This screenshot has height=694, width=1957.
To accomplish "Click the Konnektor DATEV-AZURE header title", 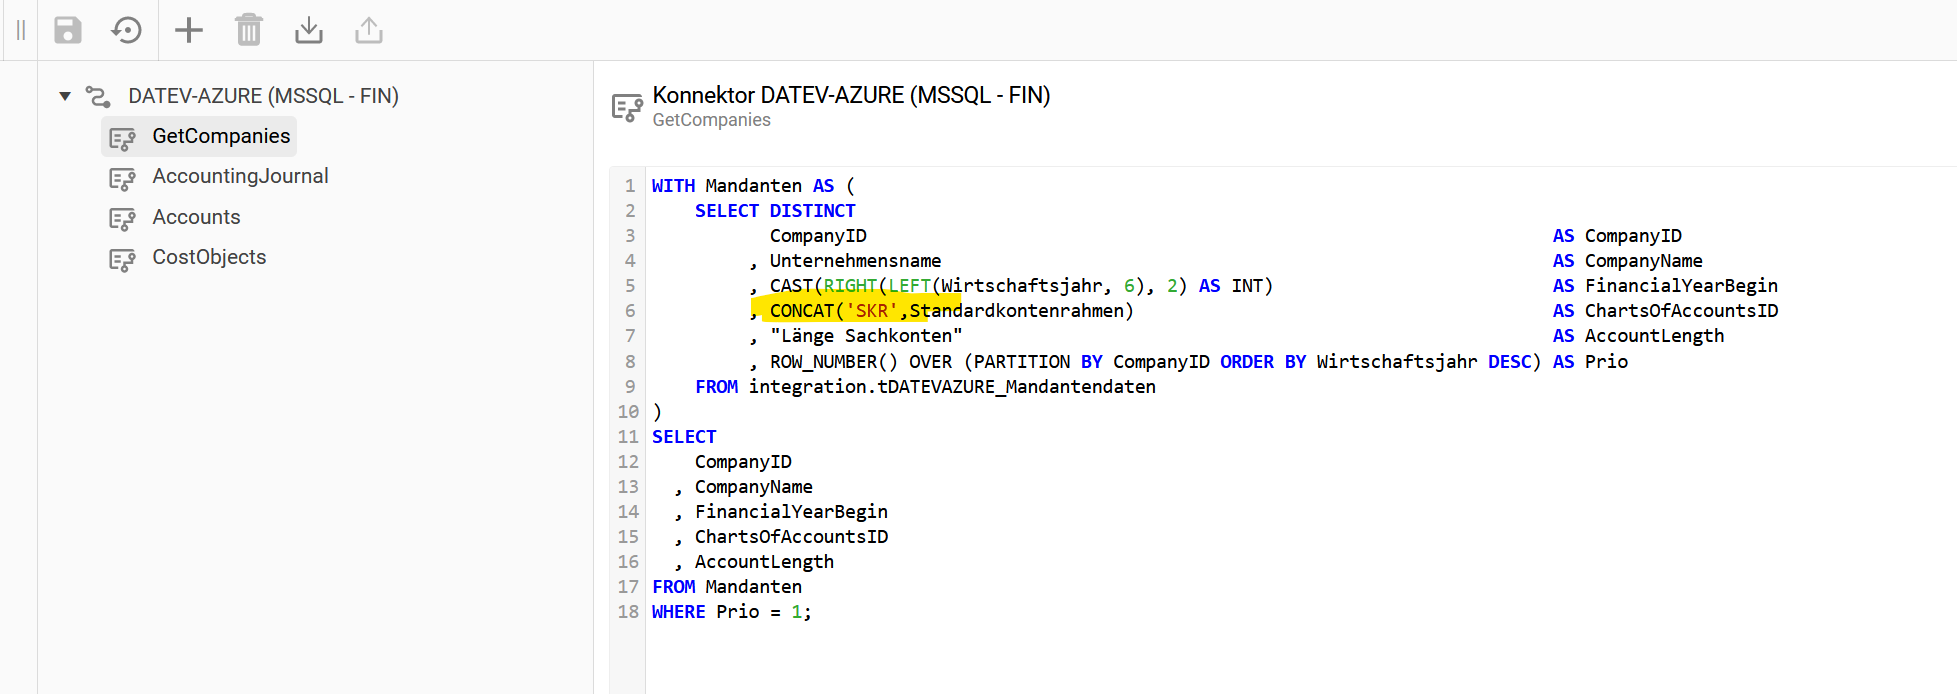I will [x=850, y=95].
